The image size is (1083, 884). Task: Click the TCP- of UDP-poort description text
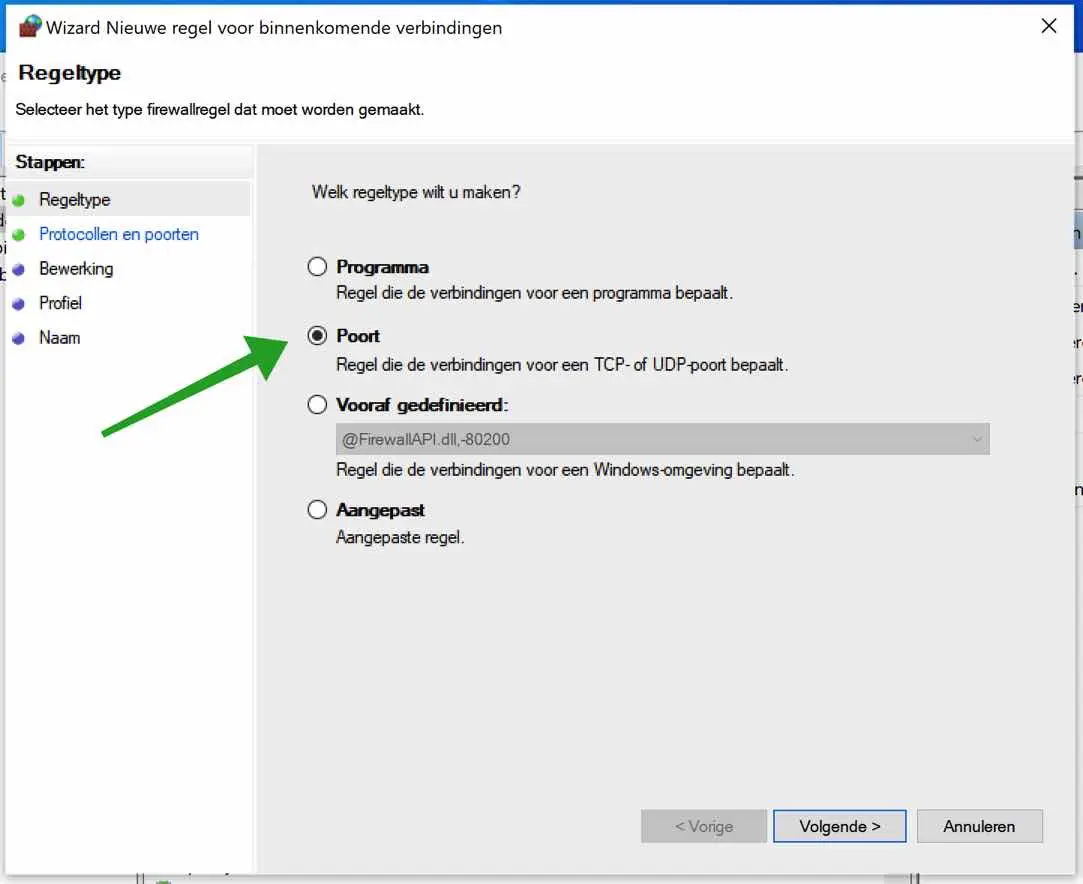562,365
